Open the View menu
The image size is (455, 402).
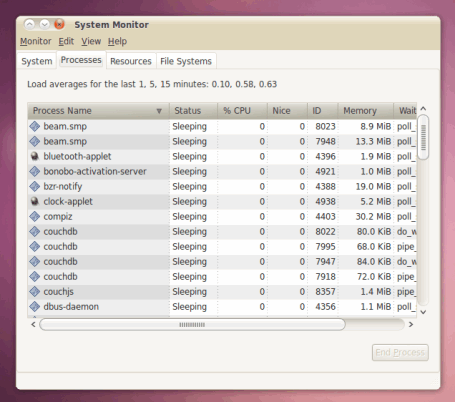[x=91, y=41]
